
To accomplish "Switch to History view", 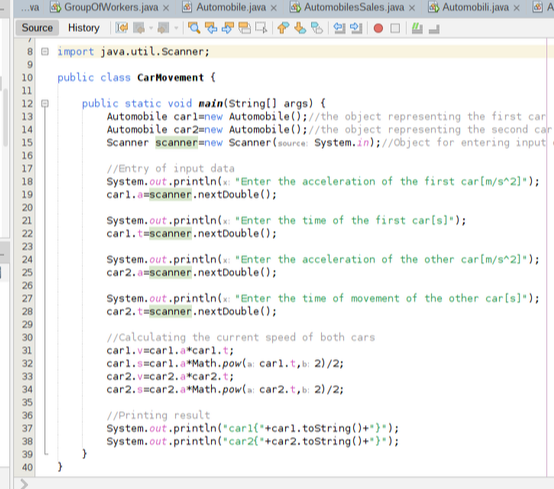I will coord(84,28).
